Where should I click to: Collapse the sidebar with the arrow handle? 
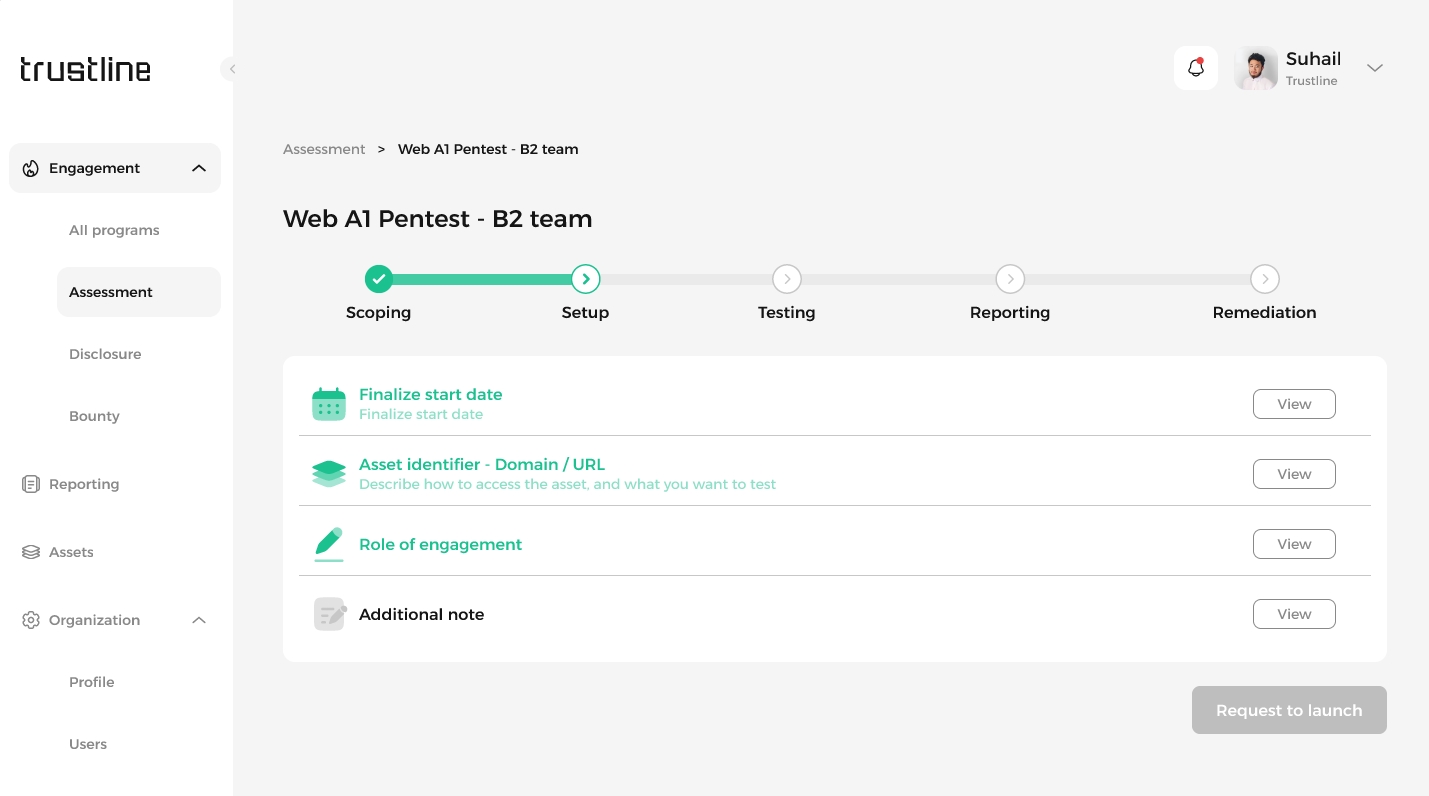tap(231, 69)
